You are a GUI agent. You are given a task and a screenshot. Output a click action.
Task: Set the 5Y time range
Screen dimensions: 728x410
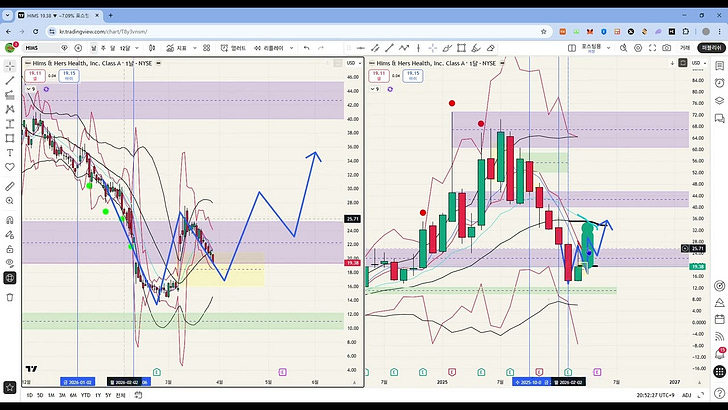click(108, 395)
